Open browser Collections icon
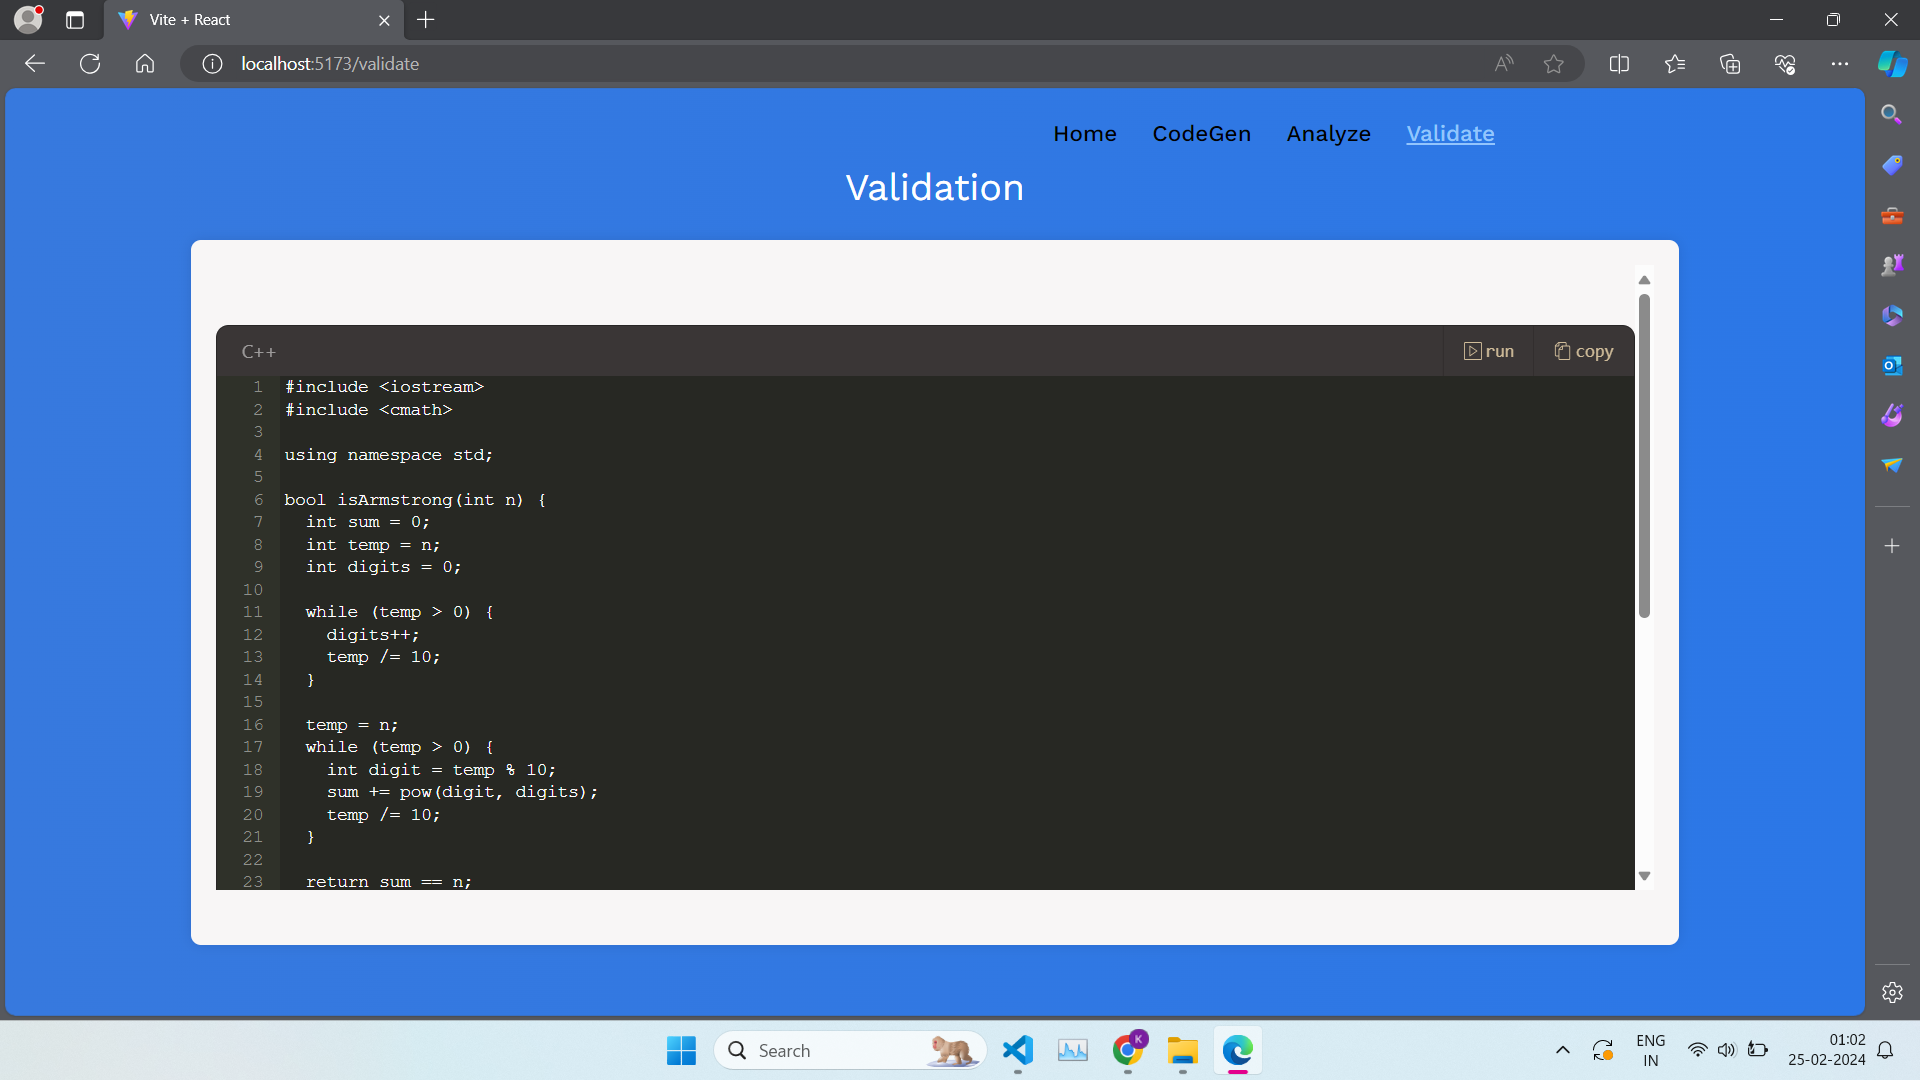 pos(1730,64)
